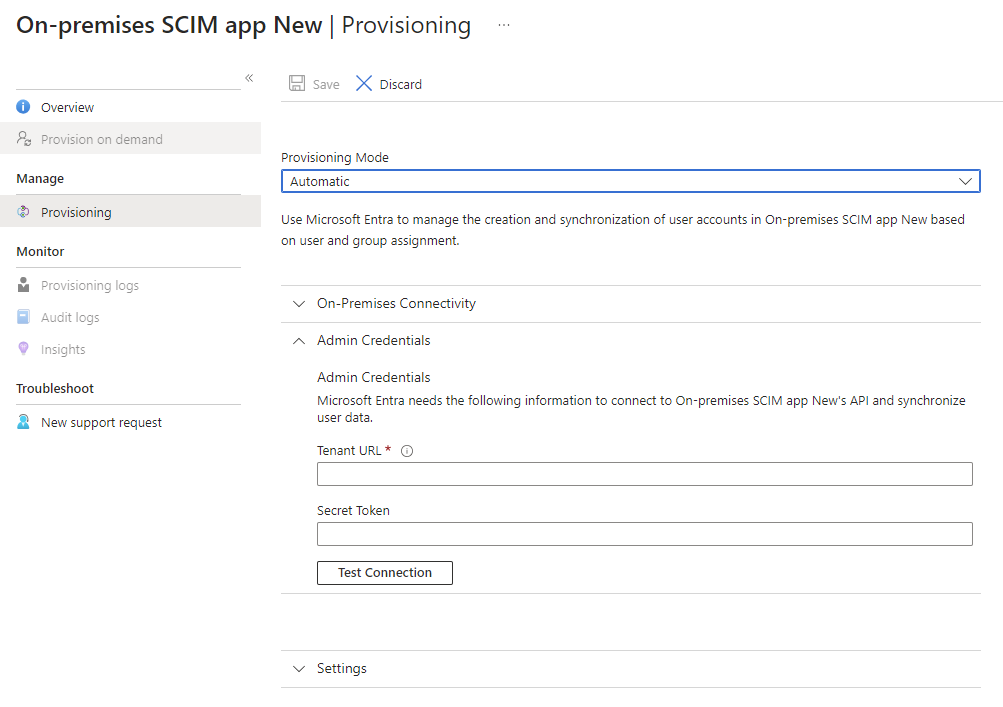The width and height of the screenshot is (1003, 707).
Task: Click the Troubleshoot section heading
Action: click(54, 388)
